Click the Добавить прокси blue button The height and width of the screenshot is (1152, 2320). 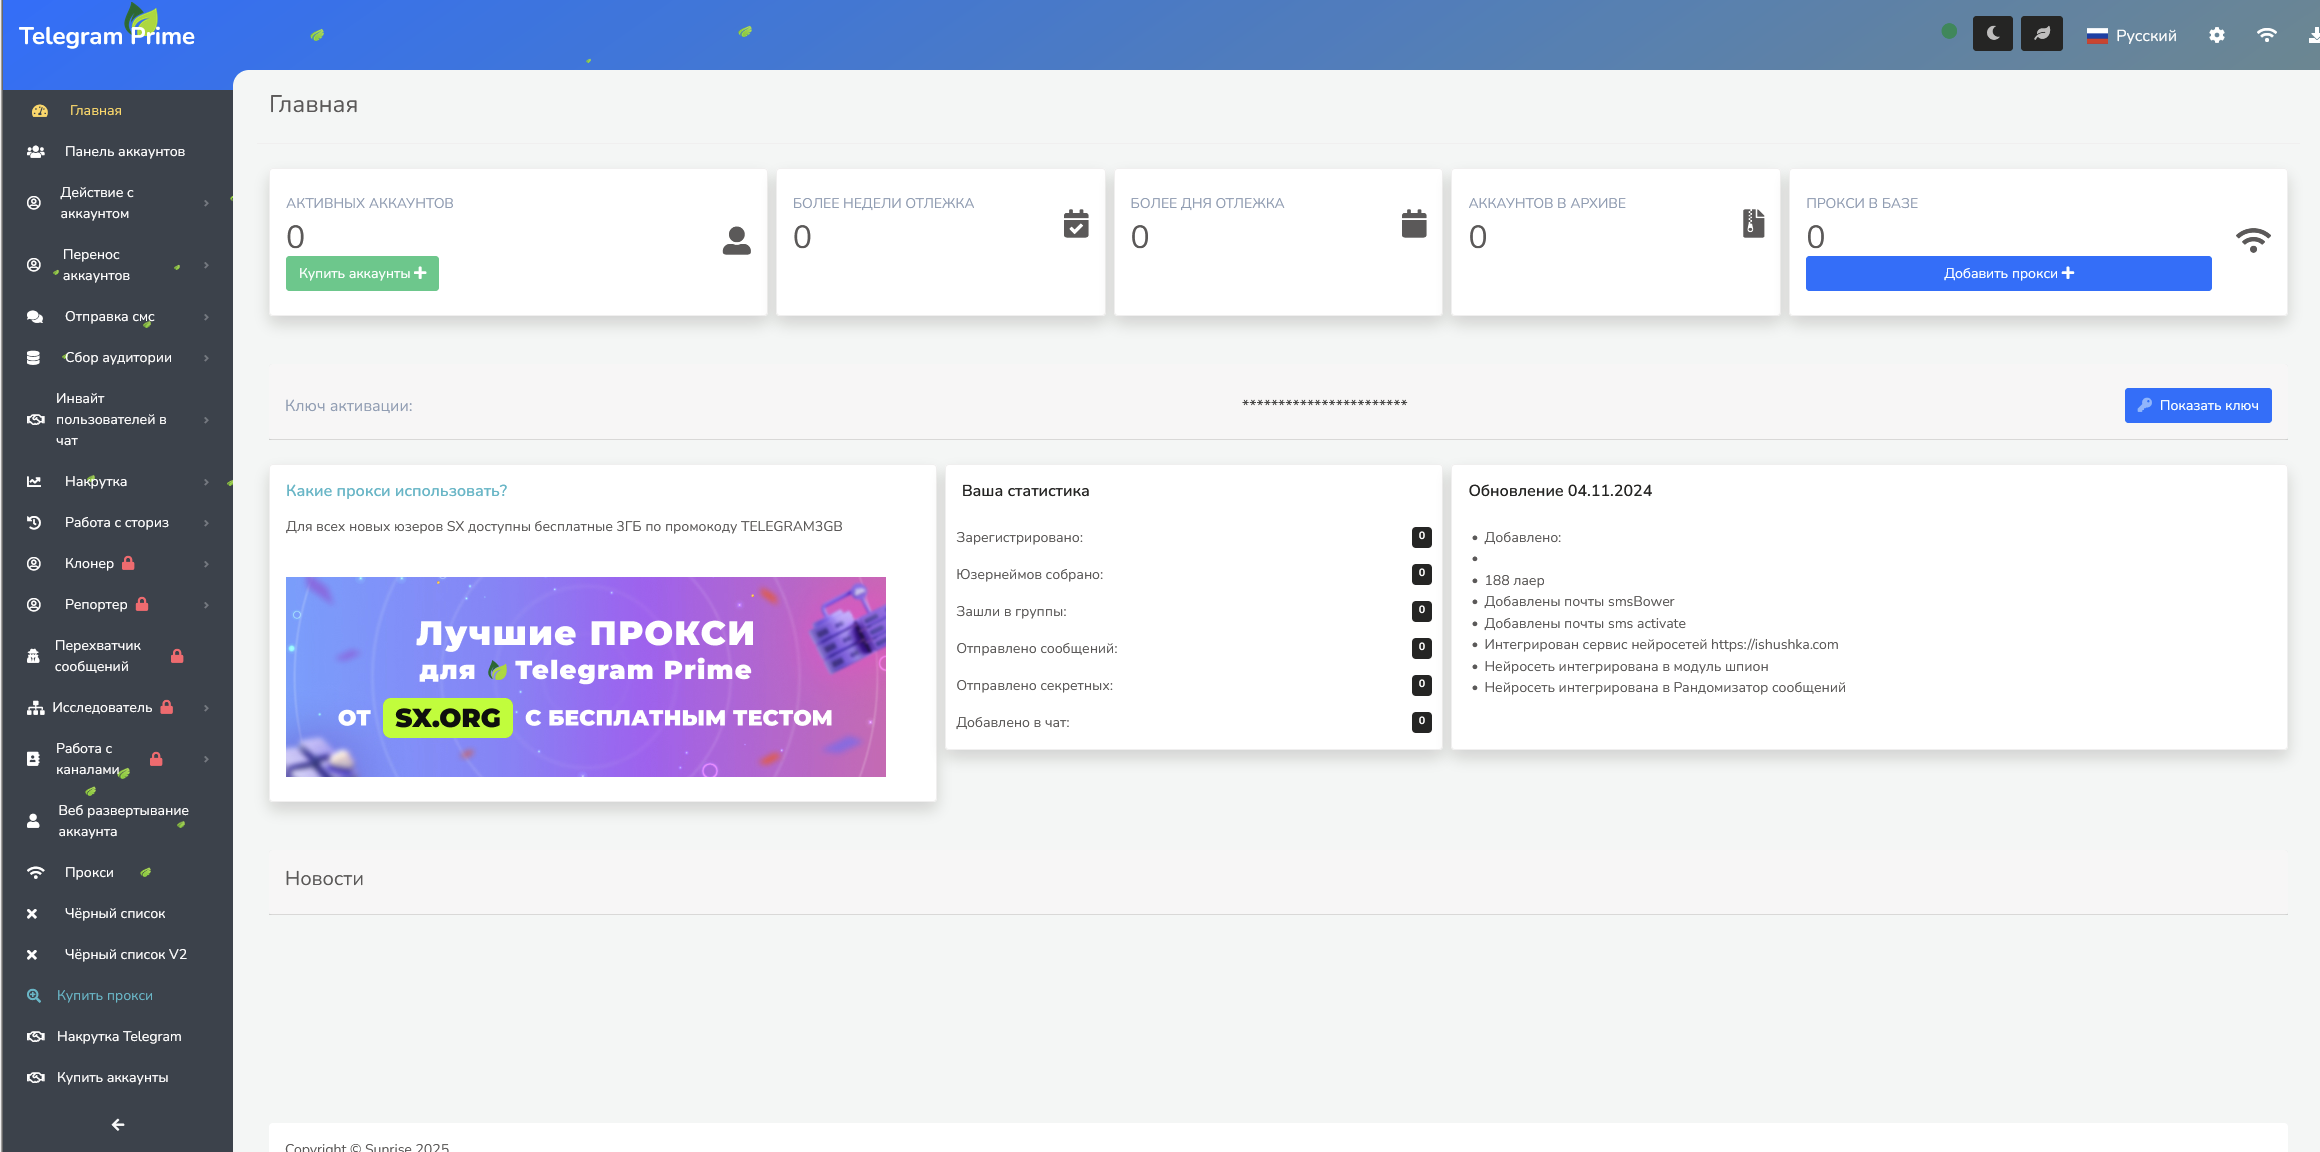(2008, 274)
